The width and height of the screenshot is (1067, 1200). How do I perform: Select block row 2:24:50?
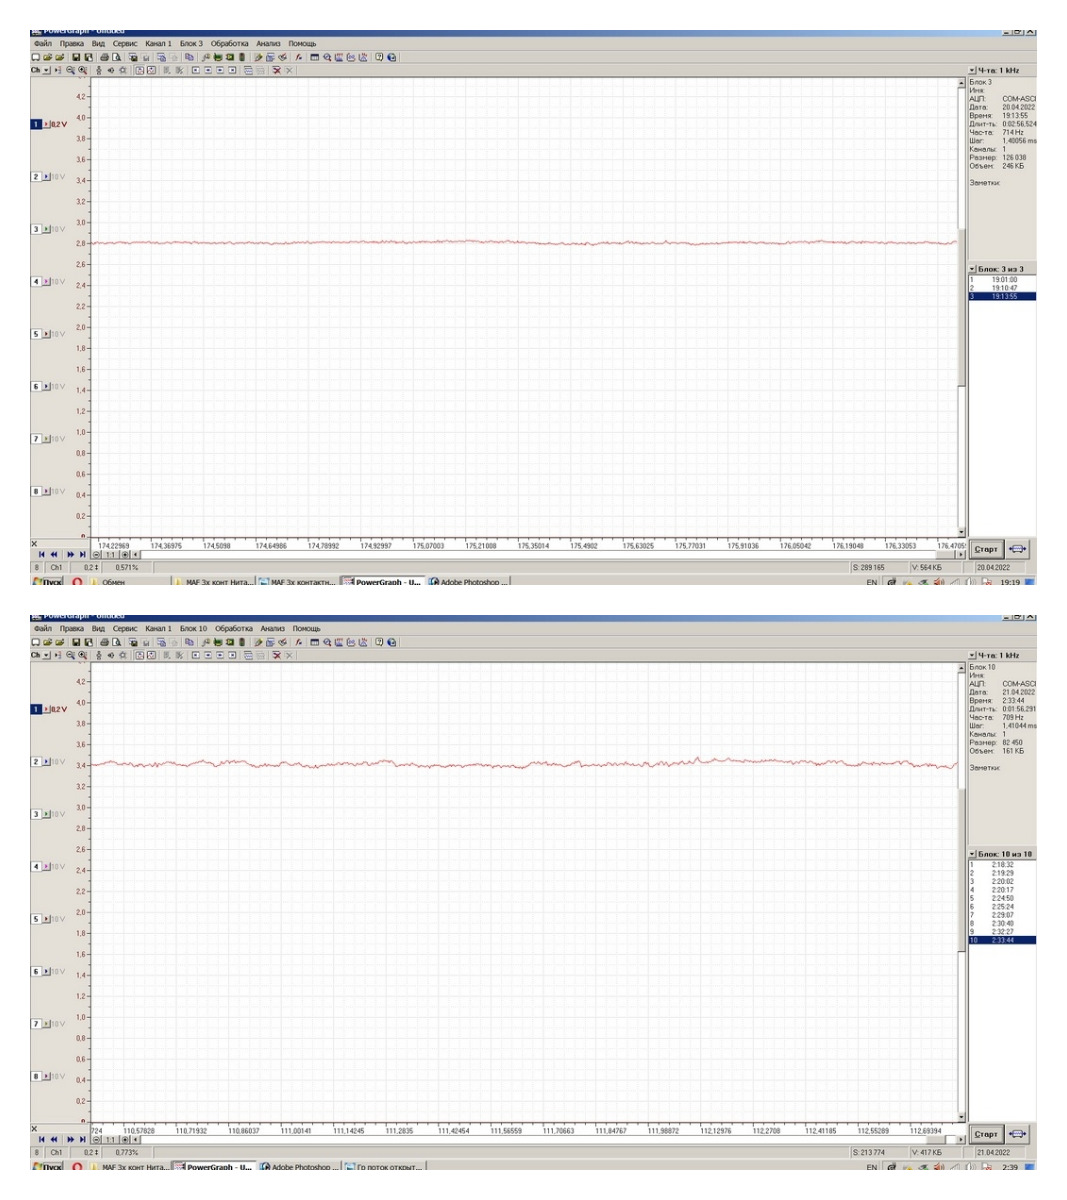[1002, 898]
